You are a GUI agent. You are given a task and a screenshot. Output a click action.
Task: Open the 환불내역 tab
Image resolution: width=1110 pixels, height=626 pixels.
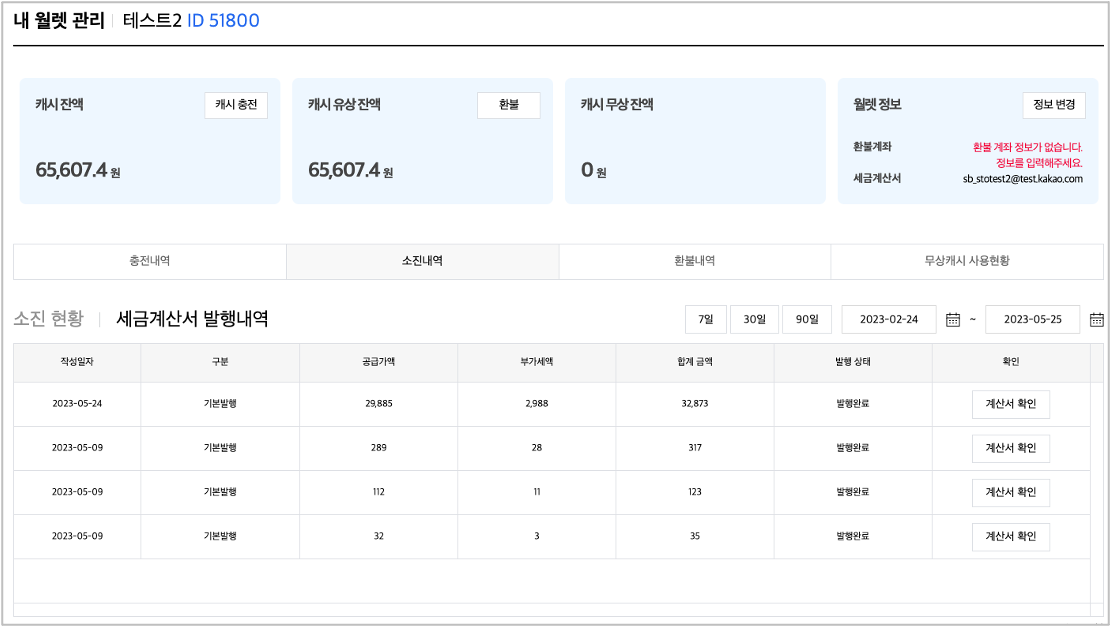click(694, 261)
